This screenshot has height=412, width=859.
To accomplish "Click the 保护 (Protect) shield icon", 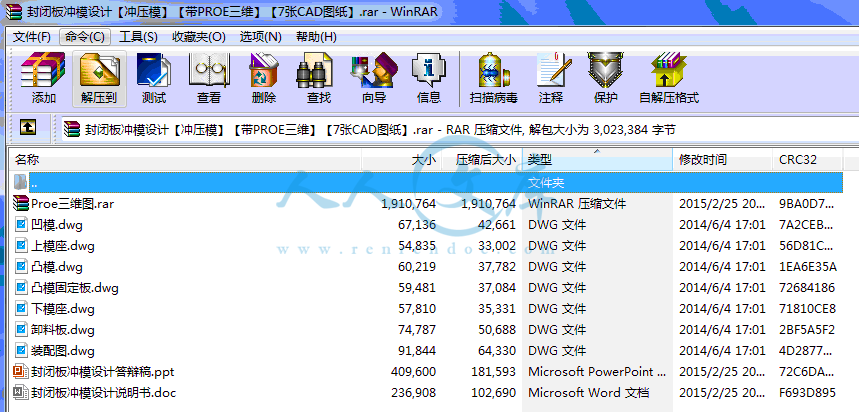I will [x=605, y=70].
